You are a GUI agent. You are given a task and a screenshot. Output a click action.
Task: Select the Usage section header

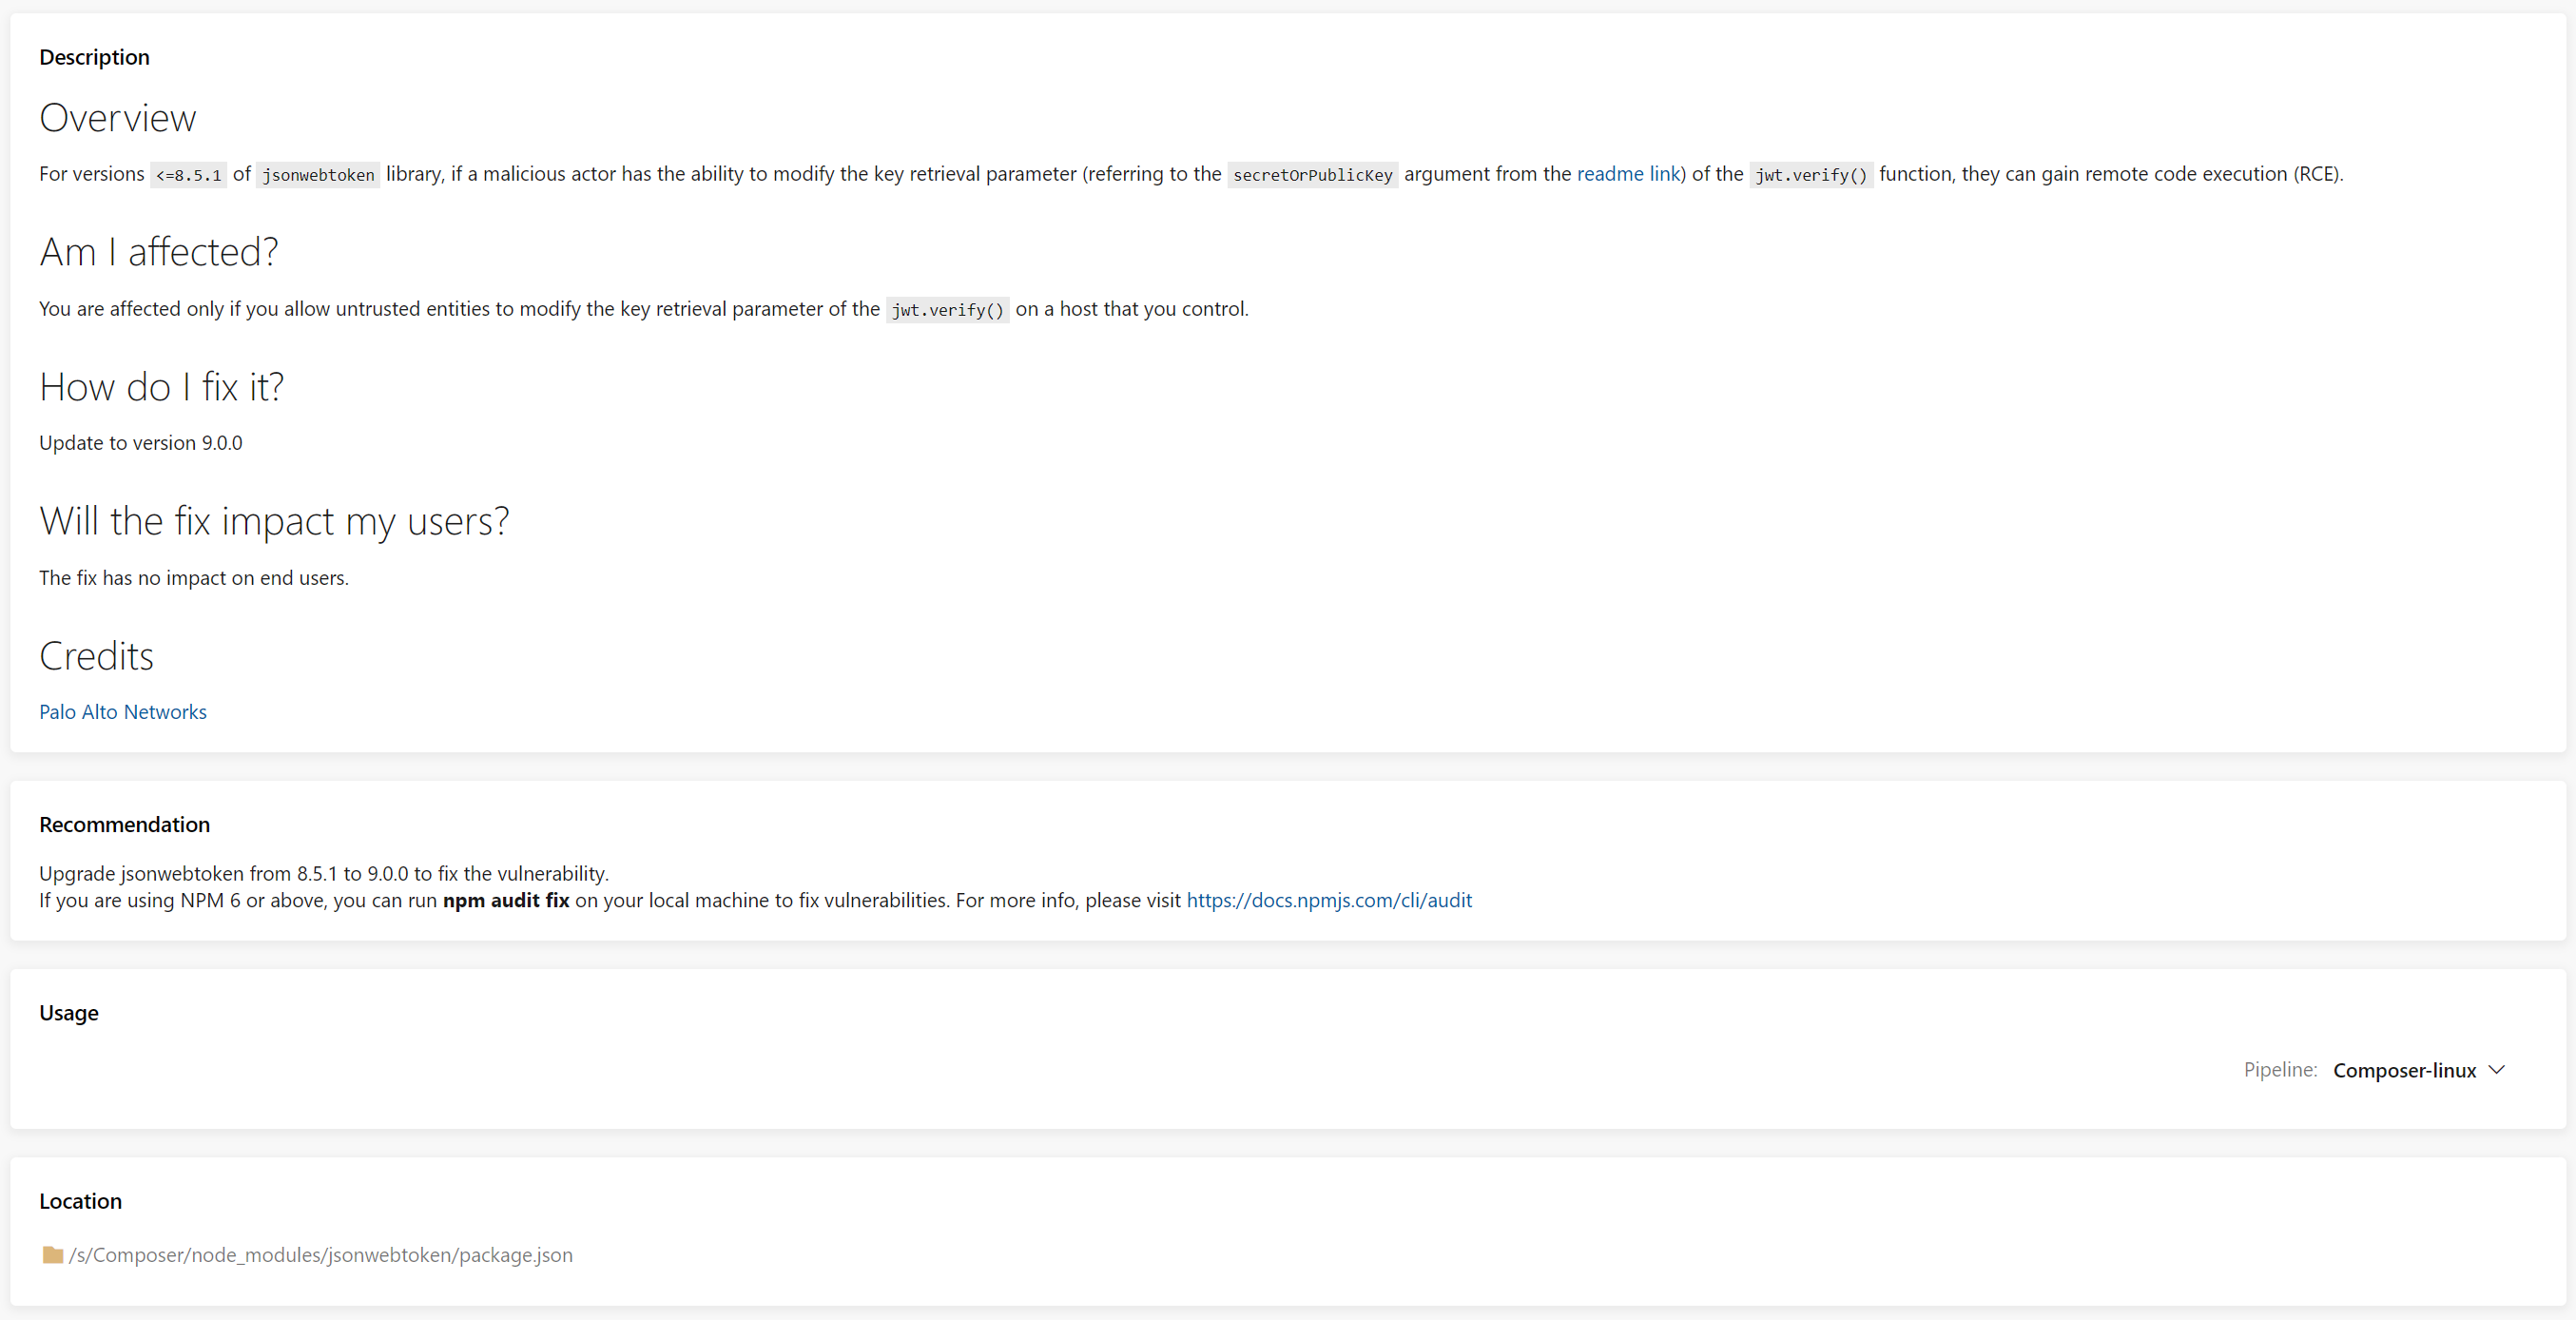click(x=69, y=1012)
